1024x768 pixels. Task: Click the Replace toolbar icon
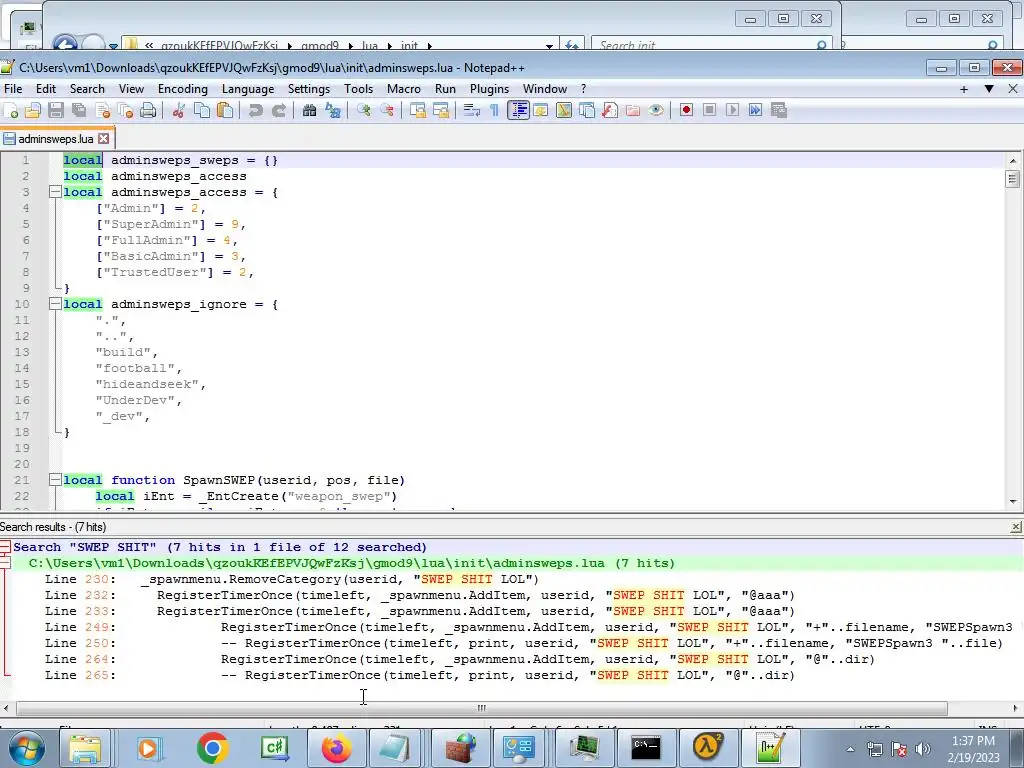click(x=333, y=110)
